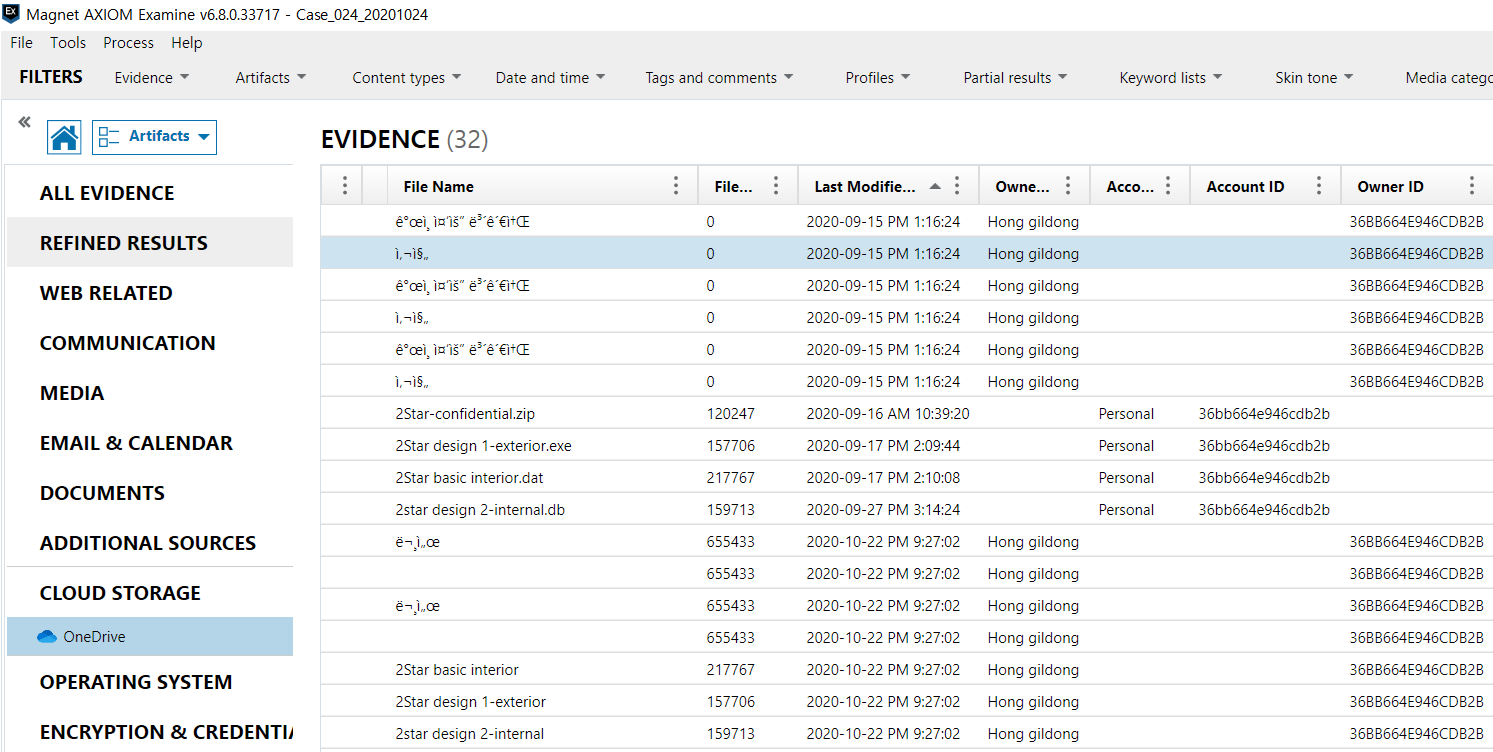
Task: Select CLOUD STORAGE category
Action: point(150,593)
